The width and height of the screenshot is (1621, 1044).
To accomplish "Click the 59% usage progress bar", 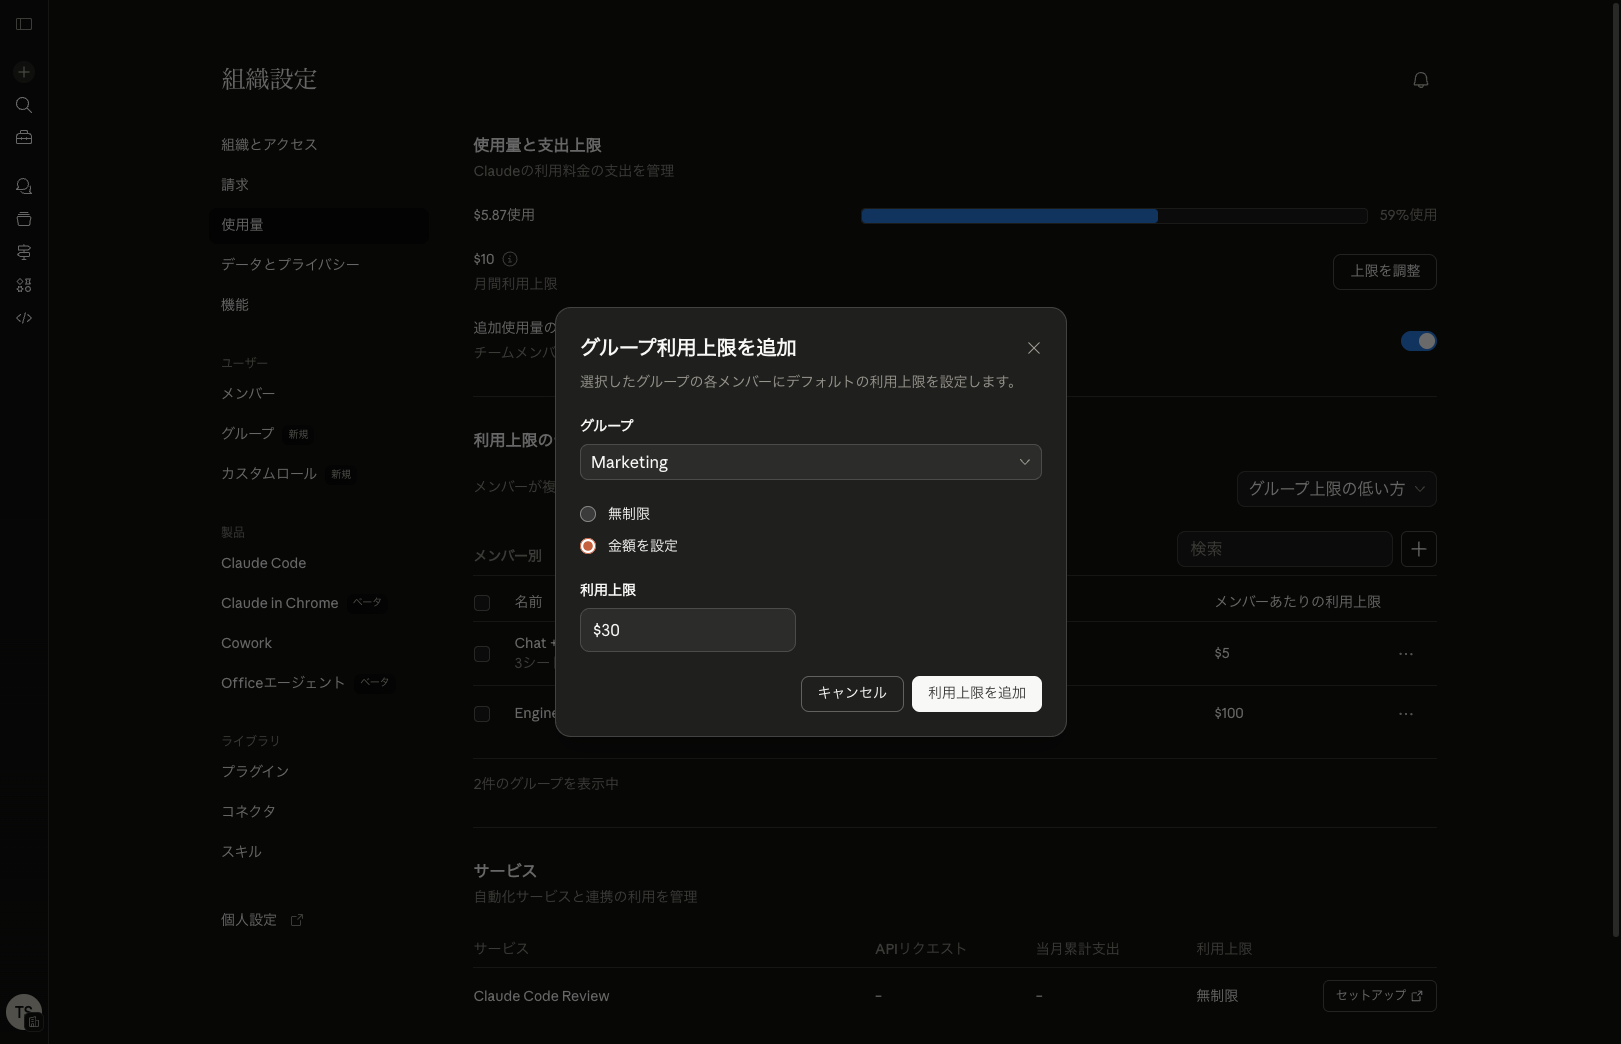I will [1113, 215].
